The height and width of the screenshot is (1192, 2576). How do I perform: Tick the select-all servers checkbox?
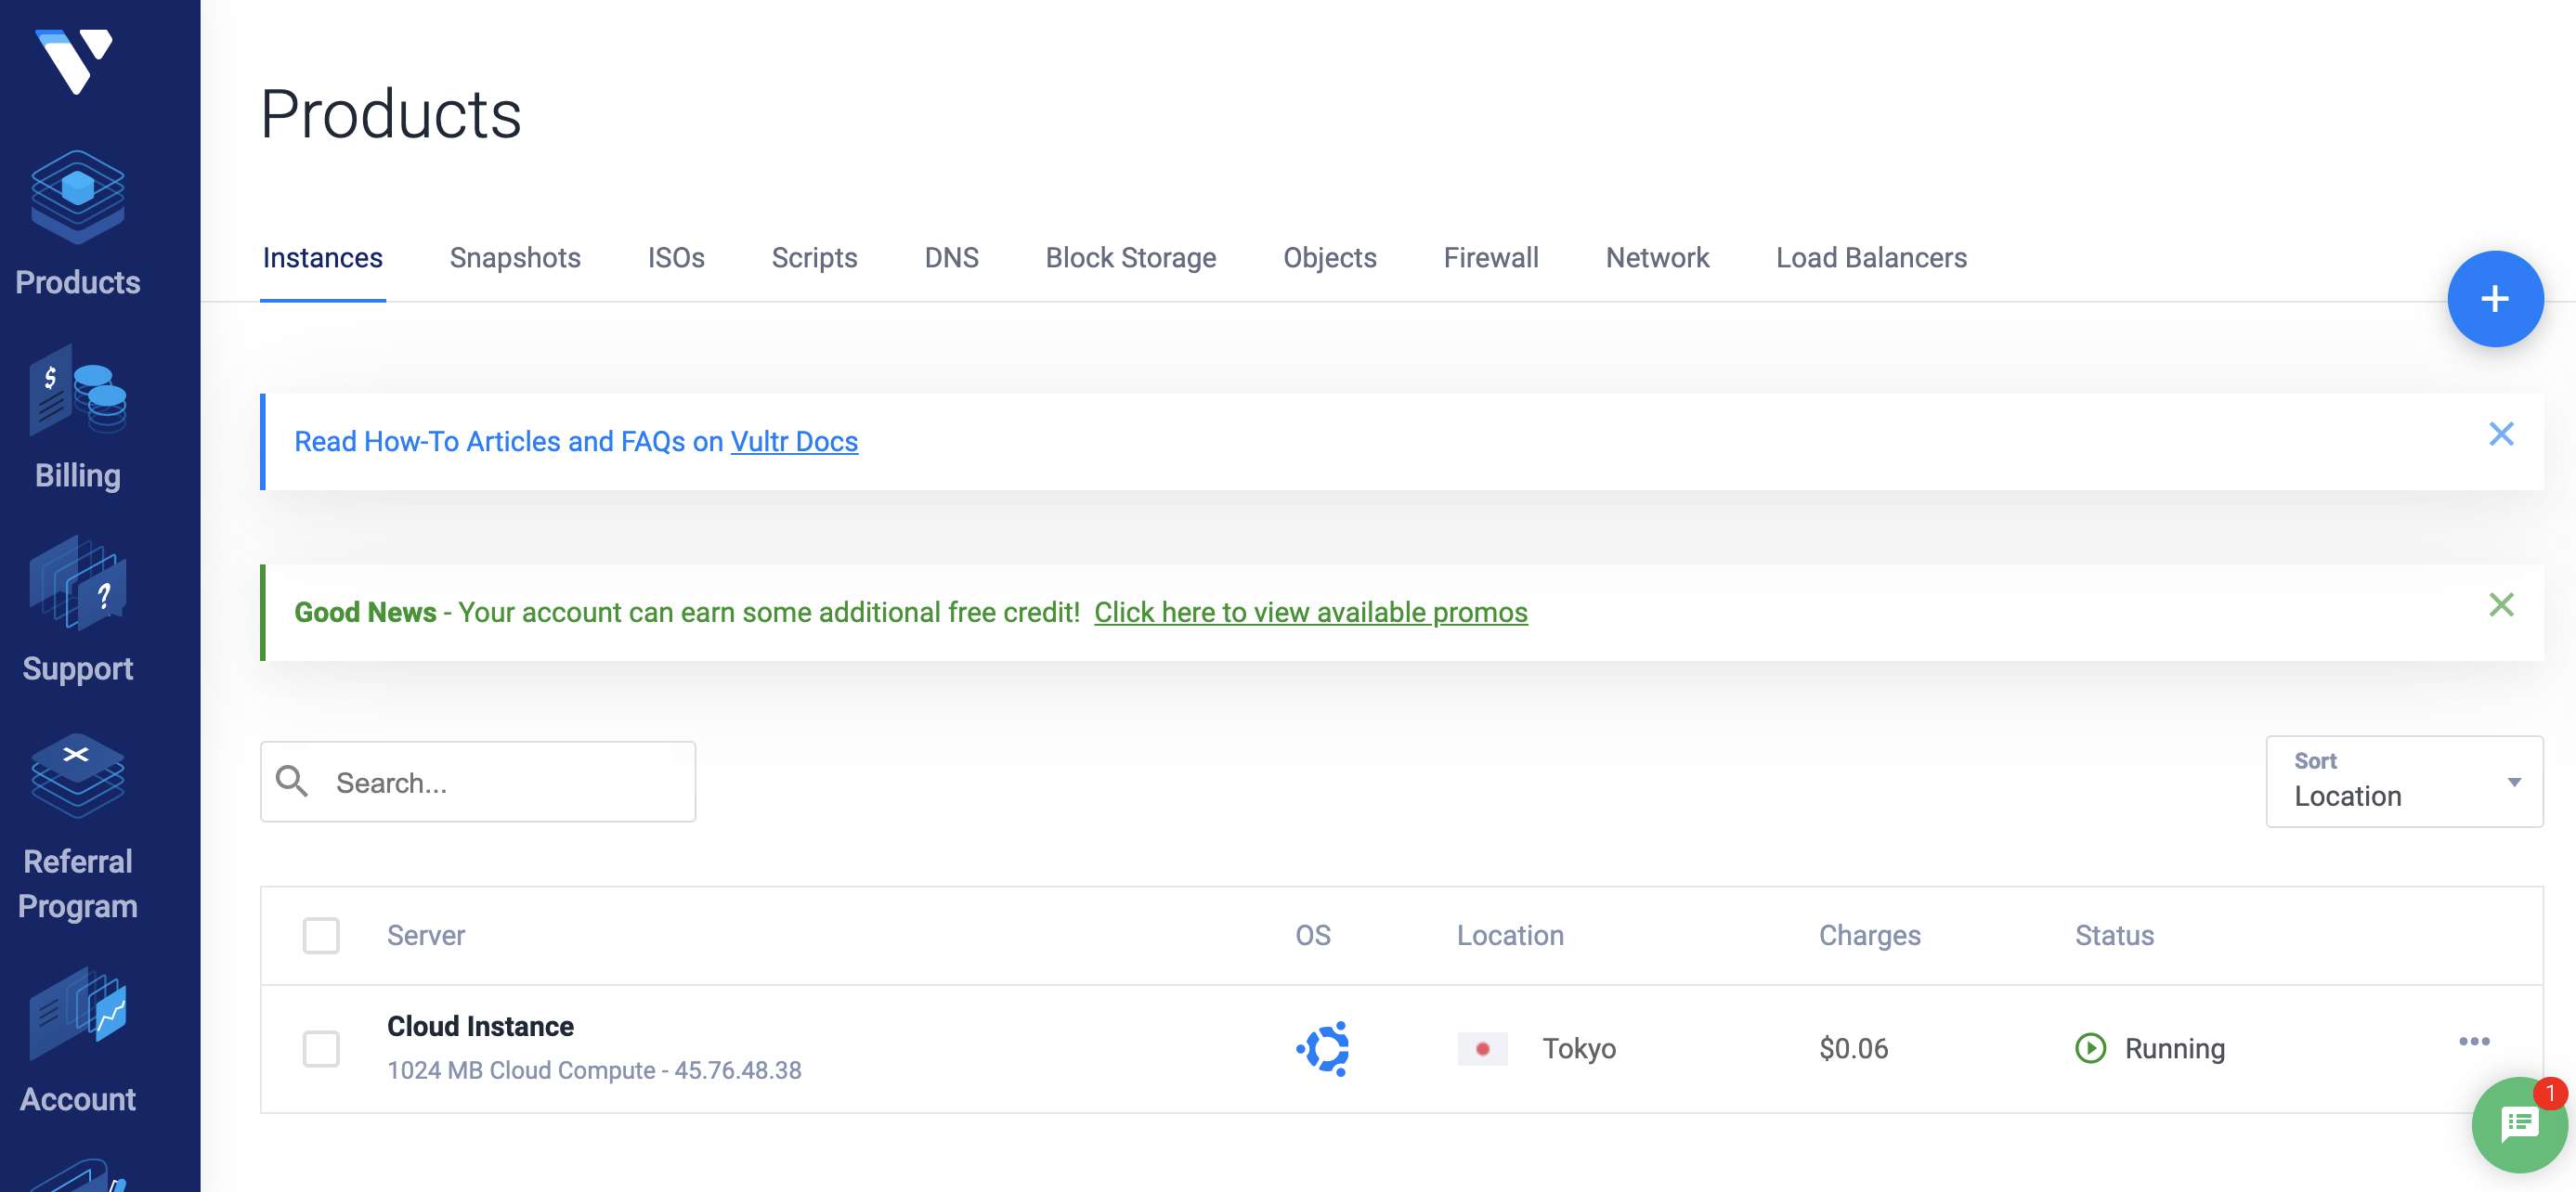click(321, 935)
